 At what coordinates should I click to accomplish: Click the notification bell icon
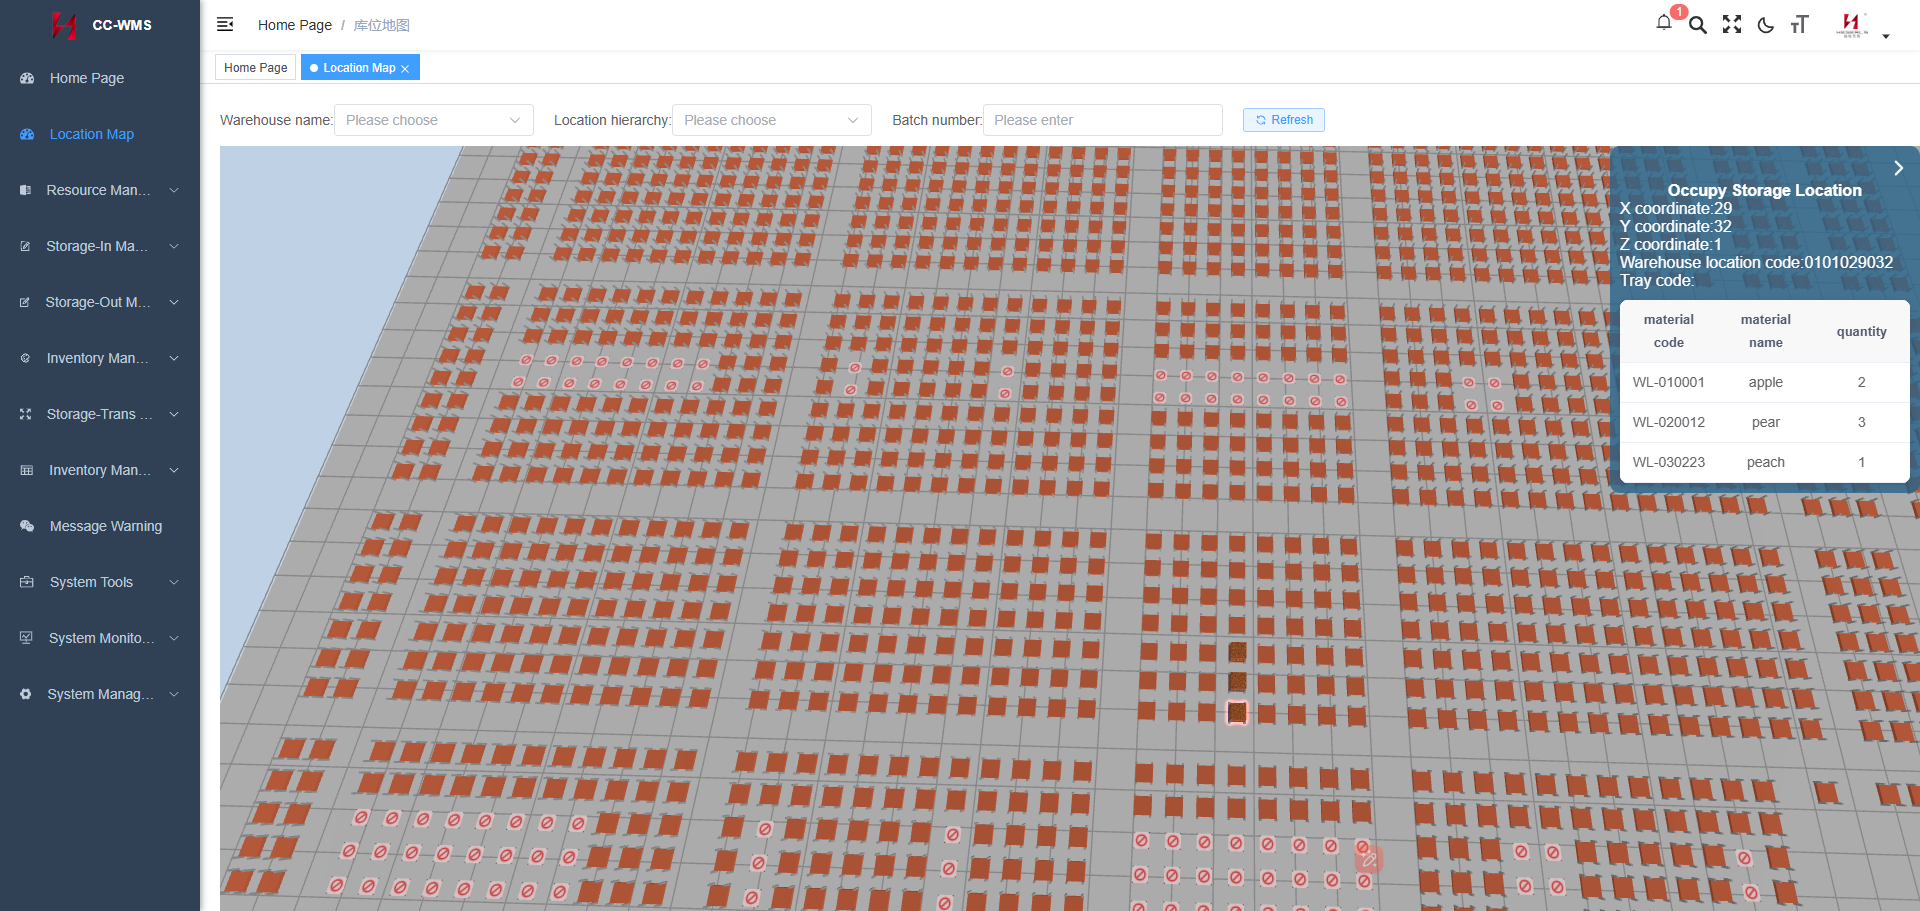click(x=1664, y=23)
